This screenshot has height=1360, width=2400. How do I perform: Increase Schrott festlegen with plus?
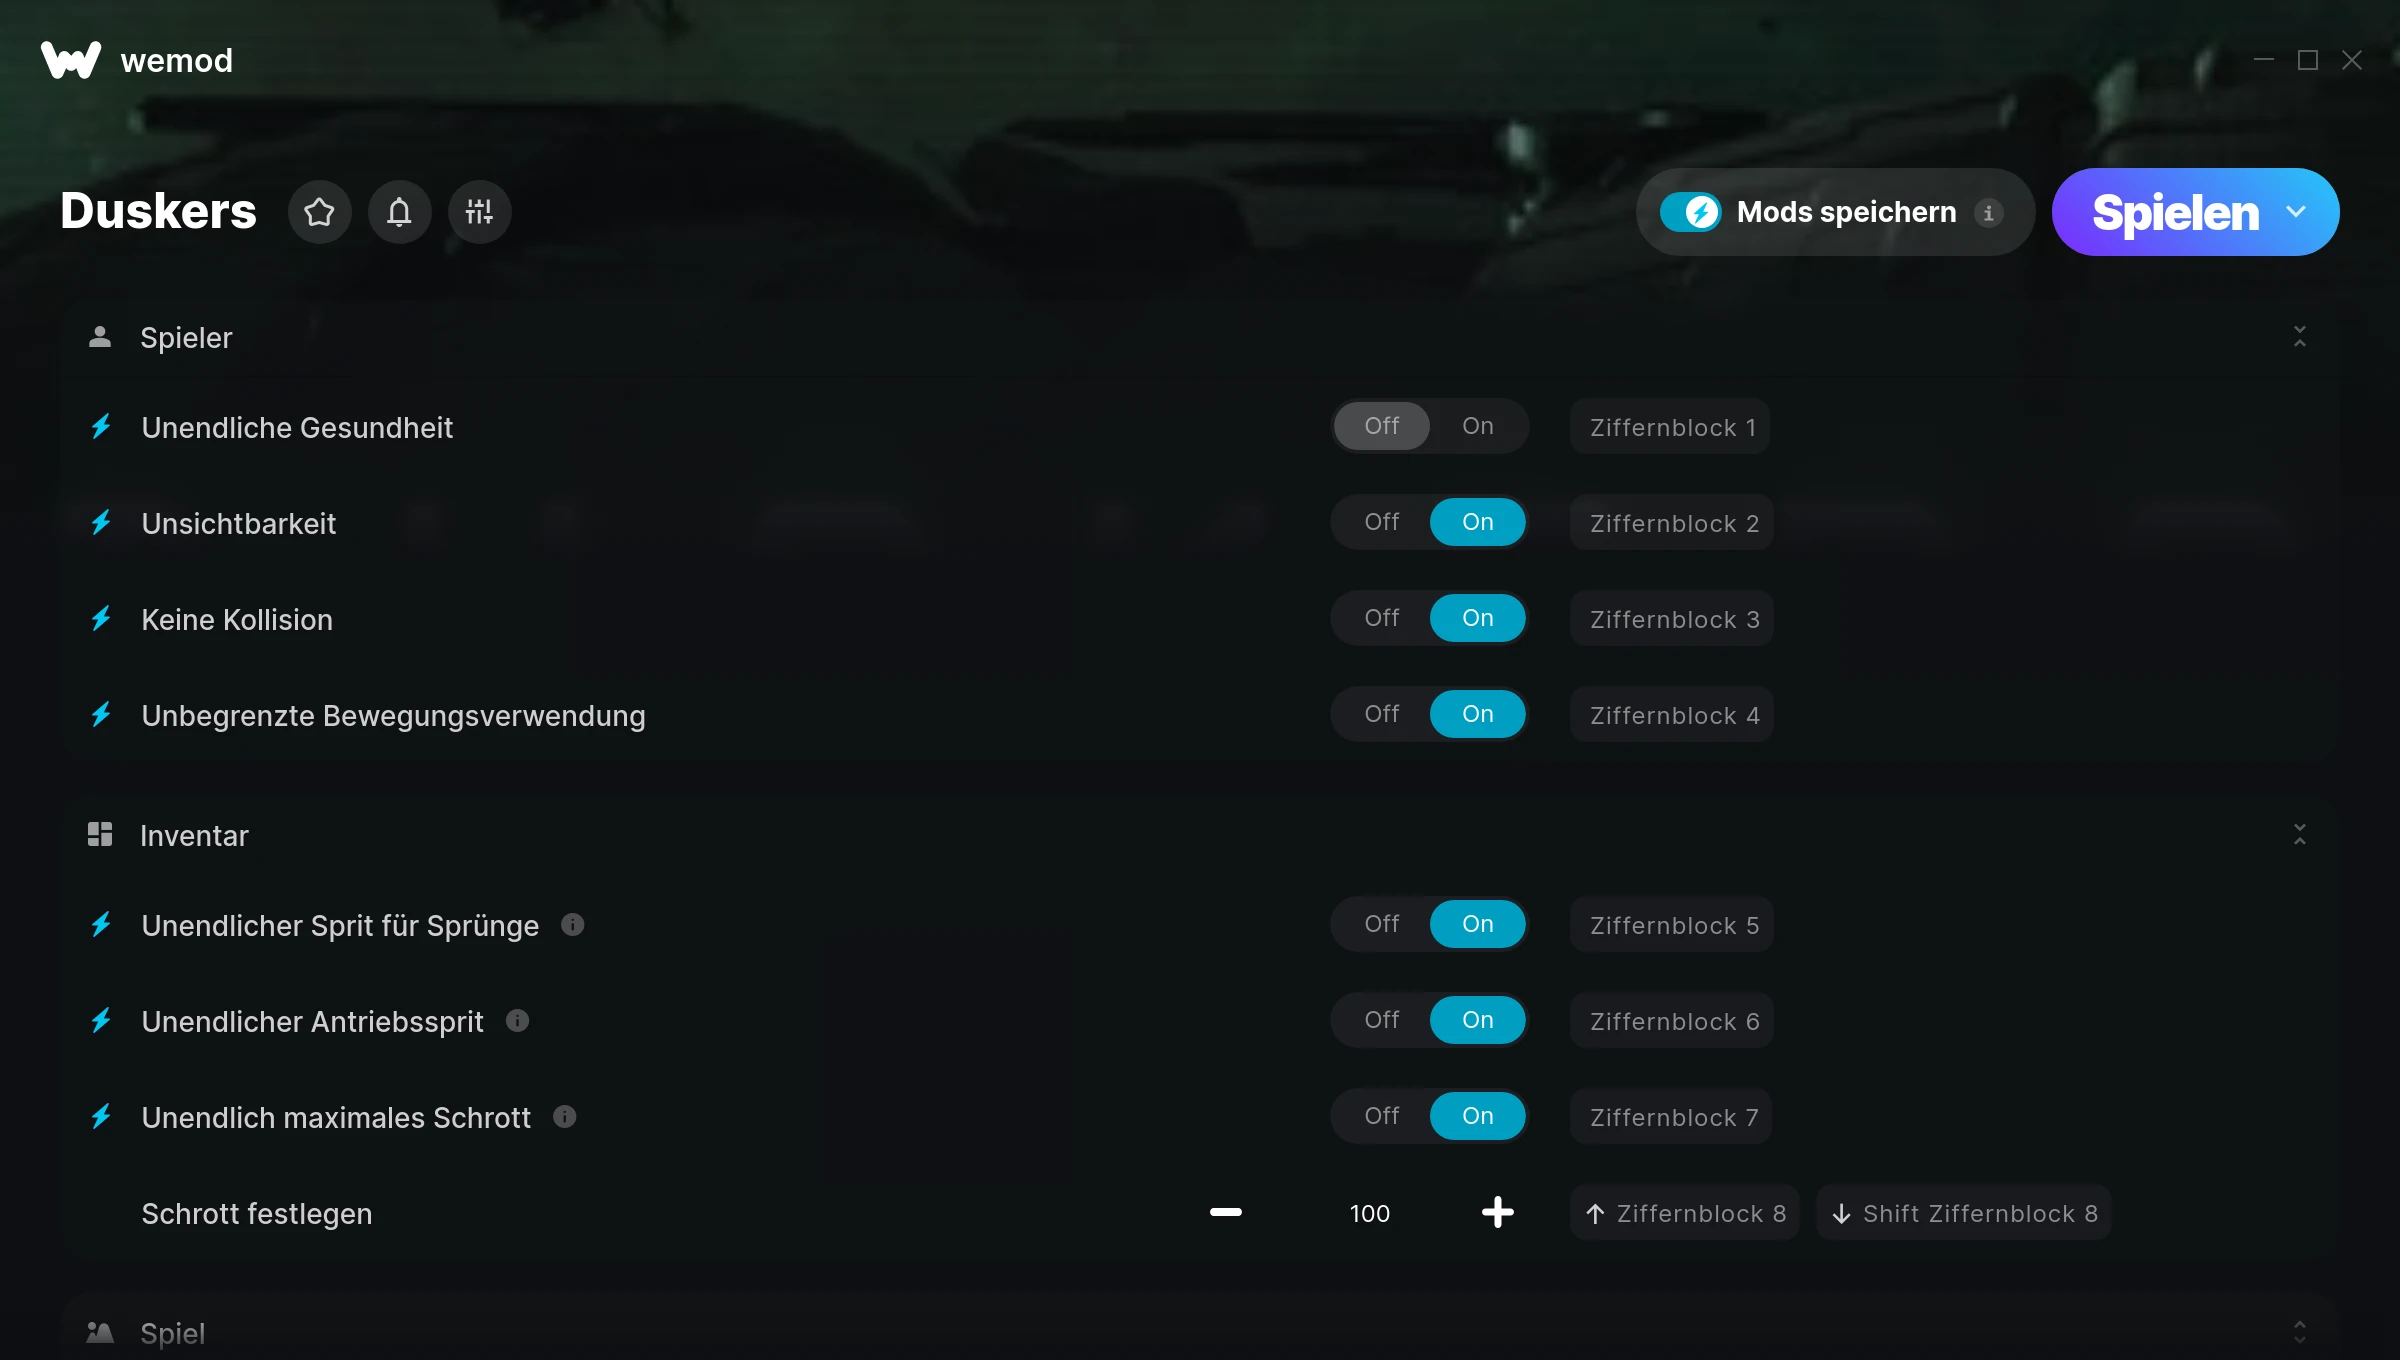[x=1497, y=1213]
